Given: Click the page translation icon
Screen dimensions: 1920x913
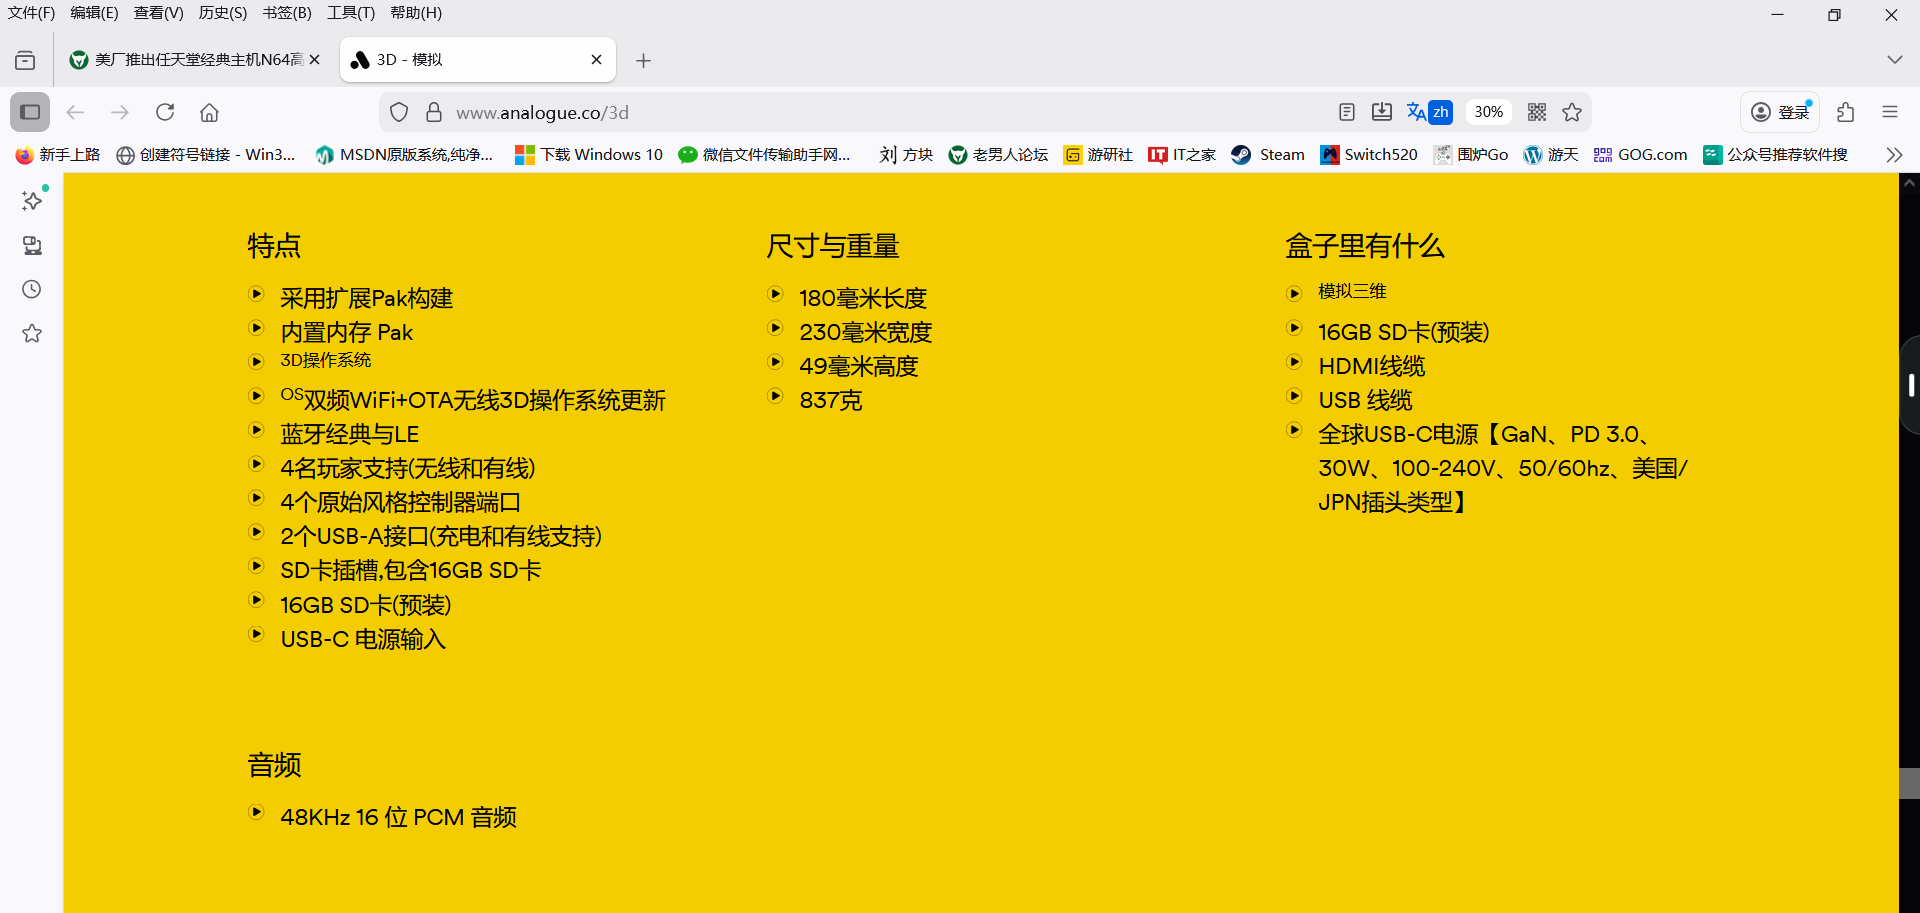Looking at the screenshot, I should (x=1429, y=112).
